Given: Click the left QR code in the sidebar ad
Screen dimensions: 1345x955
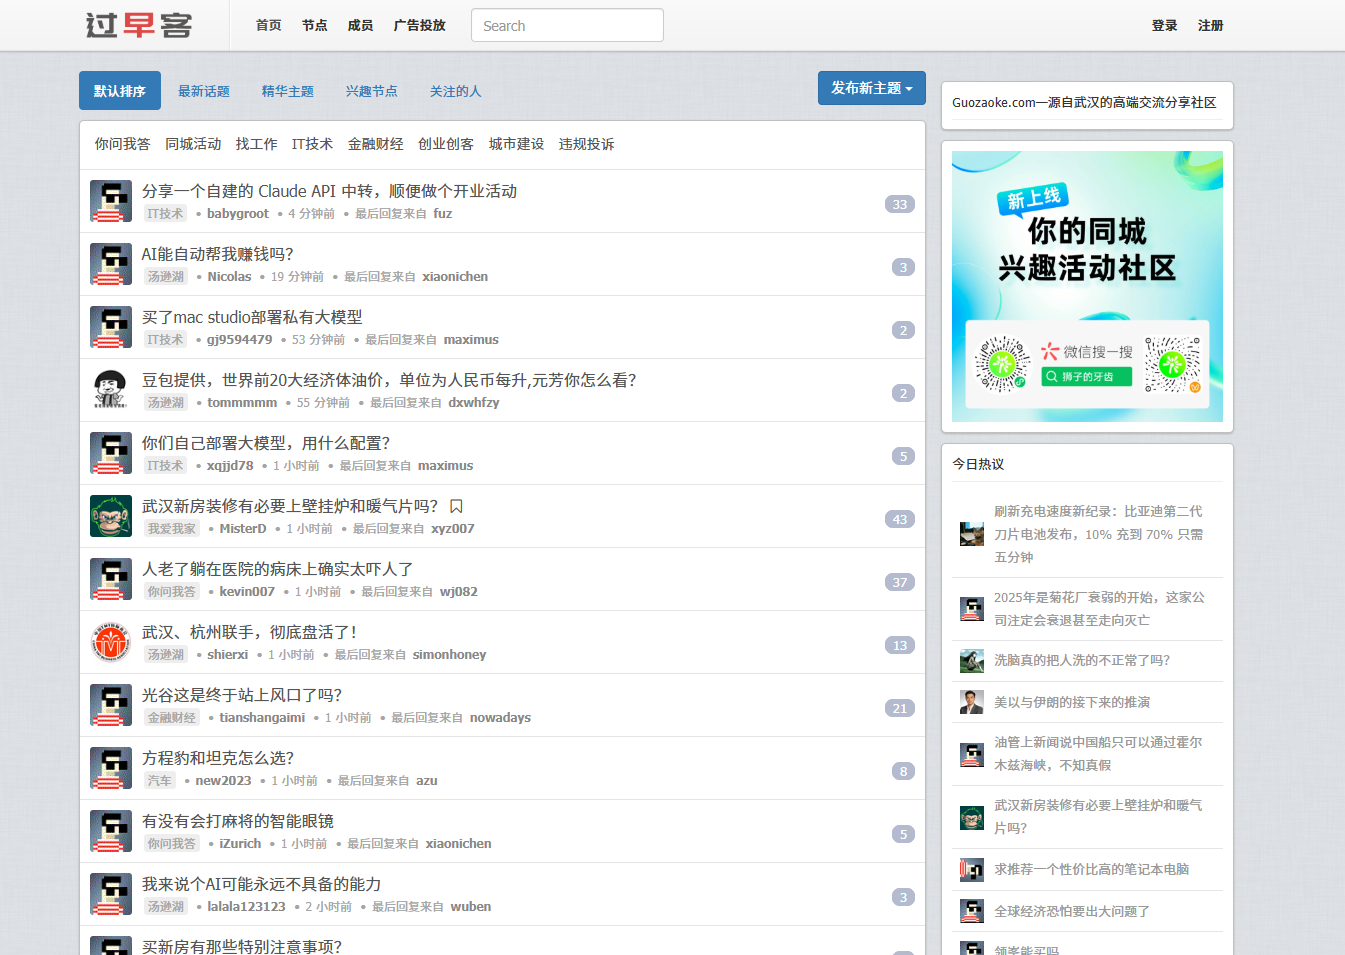Looking at the screenshot, I should (1001, 365).
